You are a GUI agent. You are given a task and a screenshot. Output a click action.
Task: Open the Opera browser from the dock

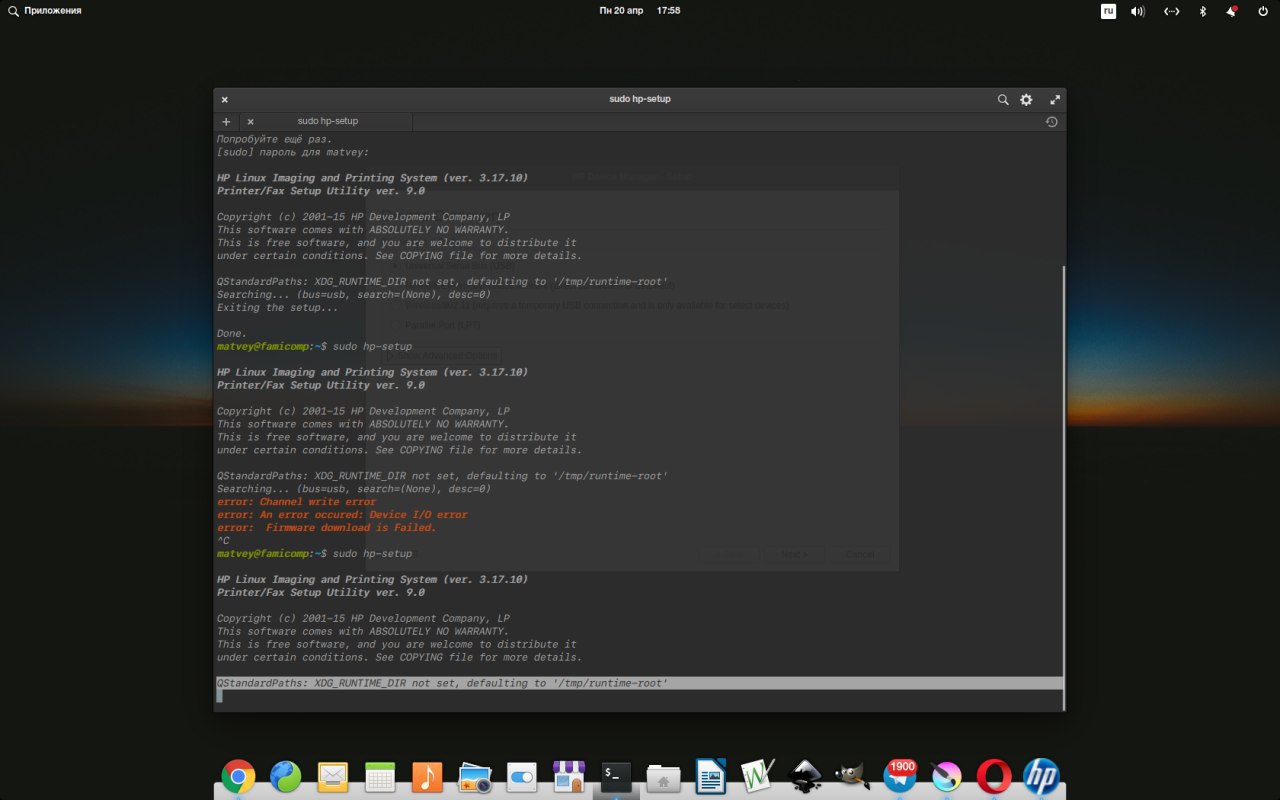point(994,776)
